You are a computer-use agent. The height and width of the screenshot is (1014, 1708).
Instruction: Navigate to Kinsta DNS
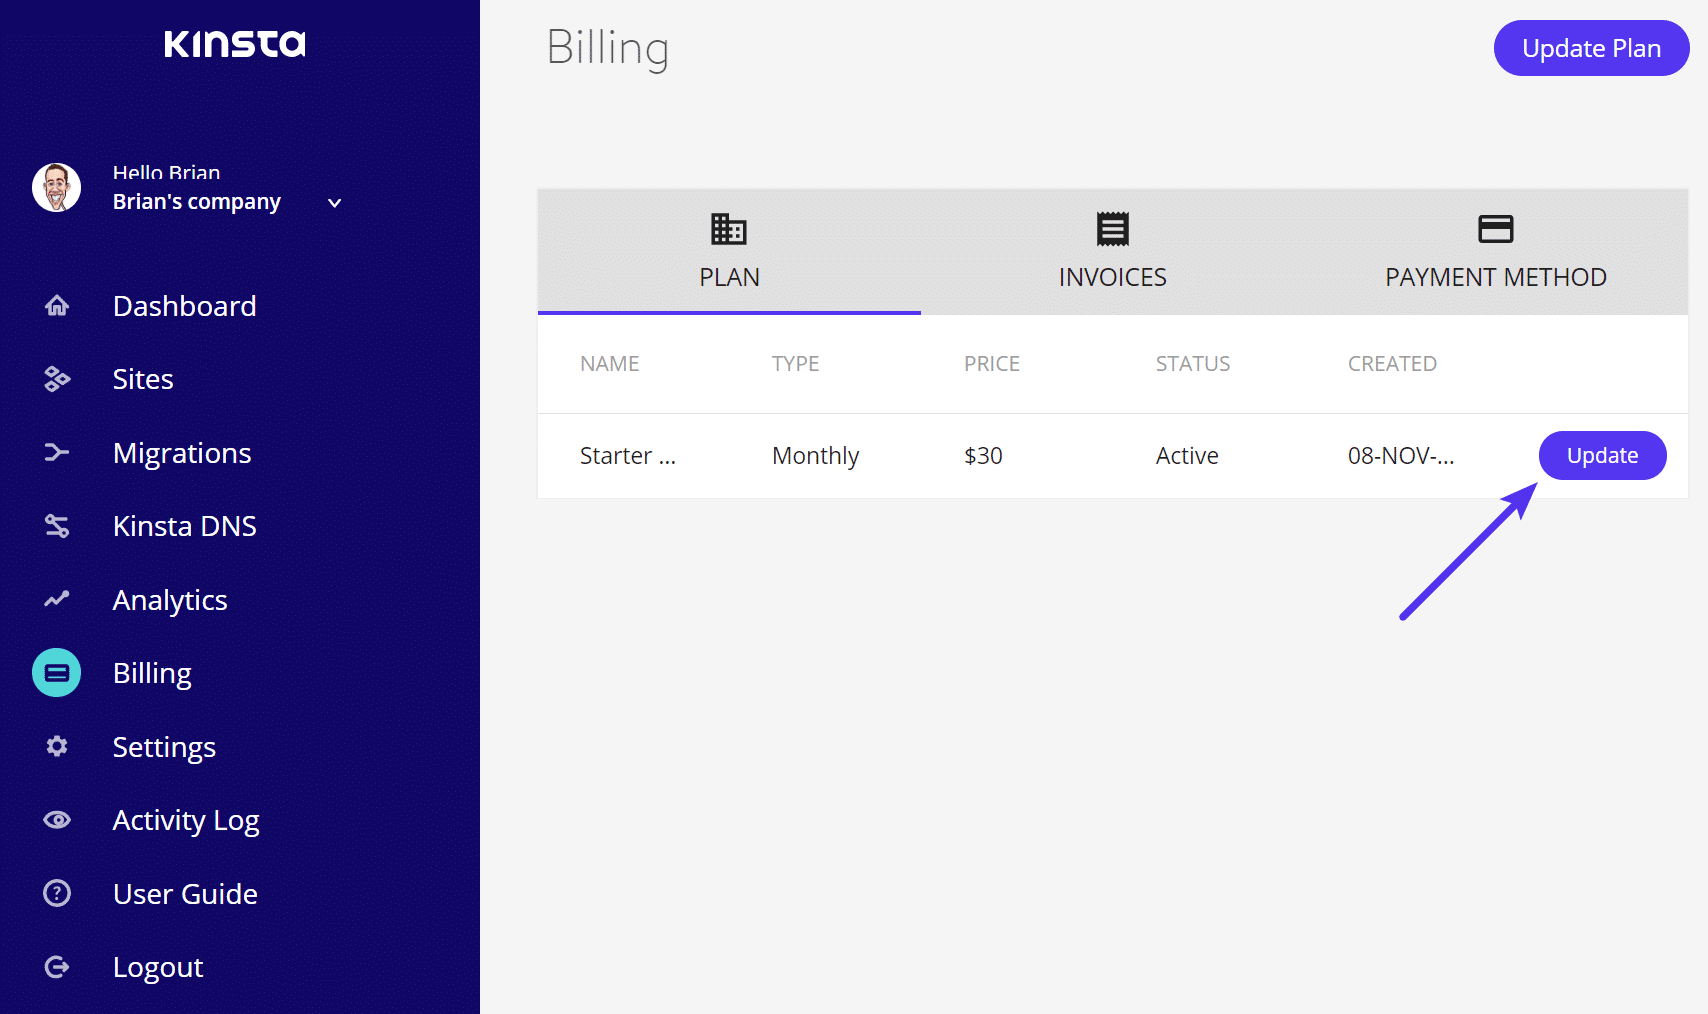pos(185,526)
